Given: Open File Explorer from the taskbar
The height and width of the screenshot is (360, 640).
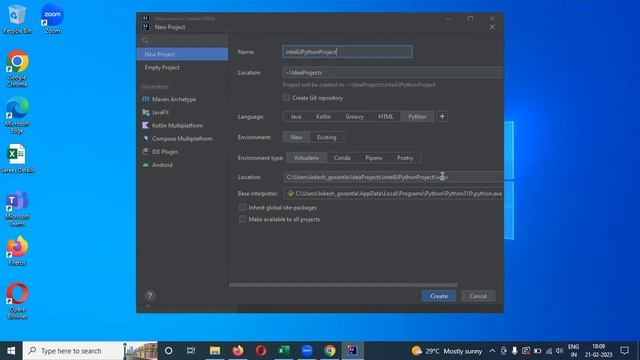Looking at the screenshot, I should pyautogui.click(x=215, y=351).
